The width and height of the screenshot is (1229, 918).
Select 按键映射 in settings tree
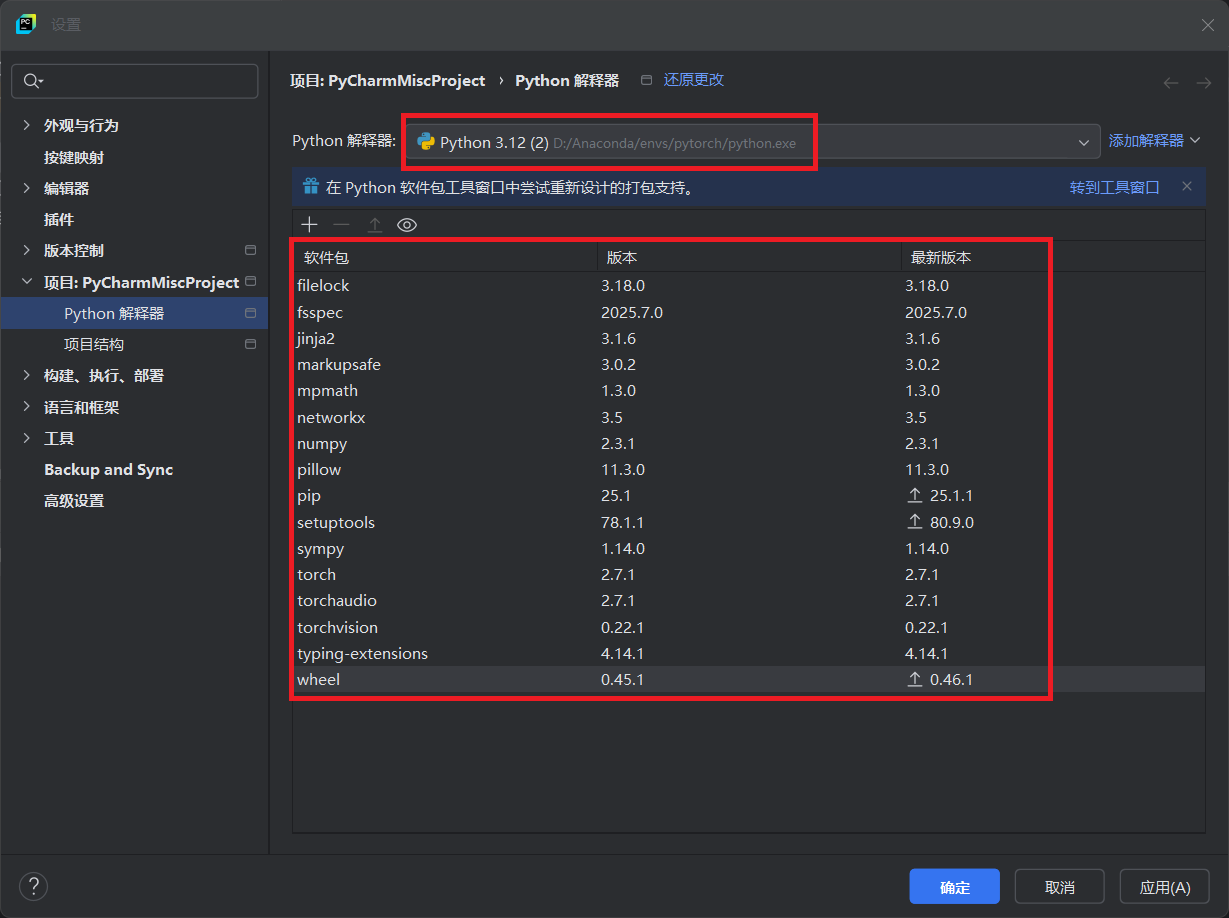pyautogui.click(x=74, y=157)
